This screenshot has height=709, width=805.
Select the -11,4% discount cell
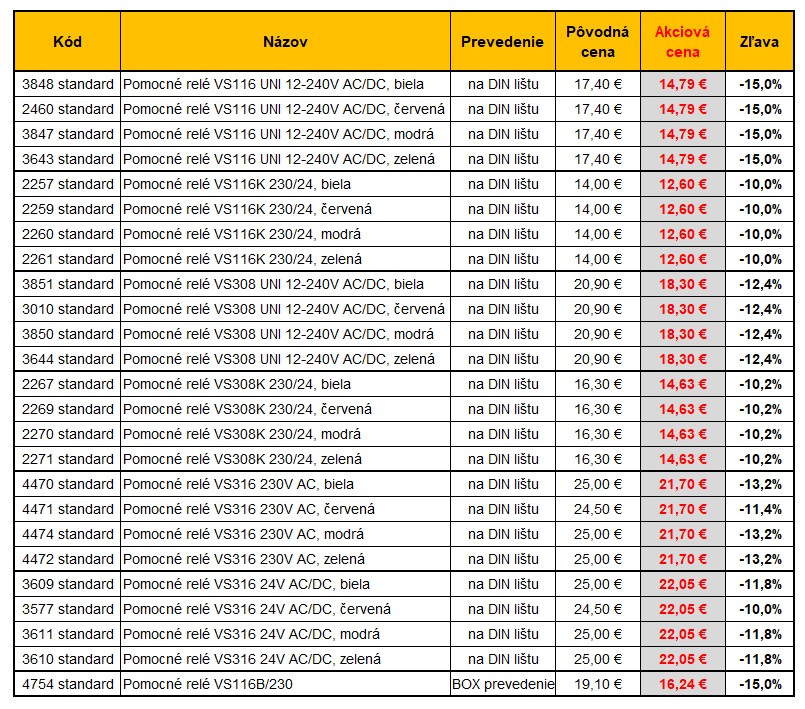[x=760, y=509]
